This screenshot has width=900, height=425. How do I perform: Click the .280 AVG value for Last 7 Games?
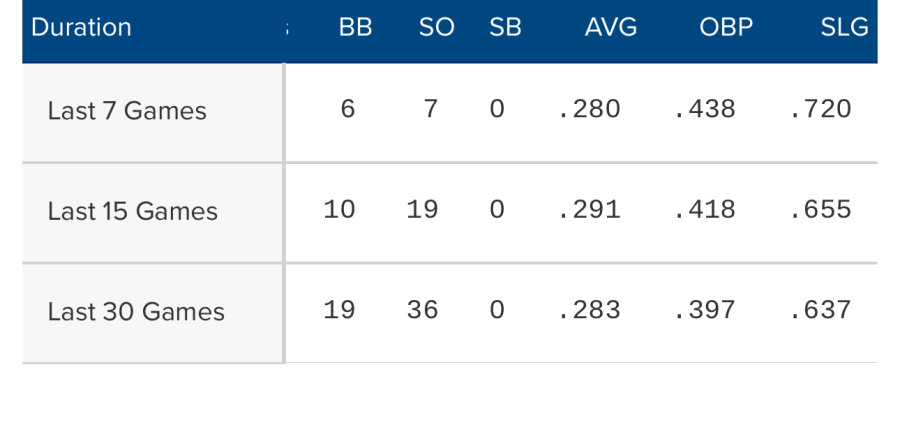(x=589, y=109)
